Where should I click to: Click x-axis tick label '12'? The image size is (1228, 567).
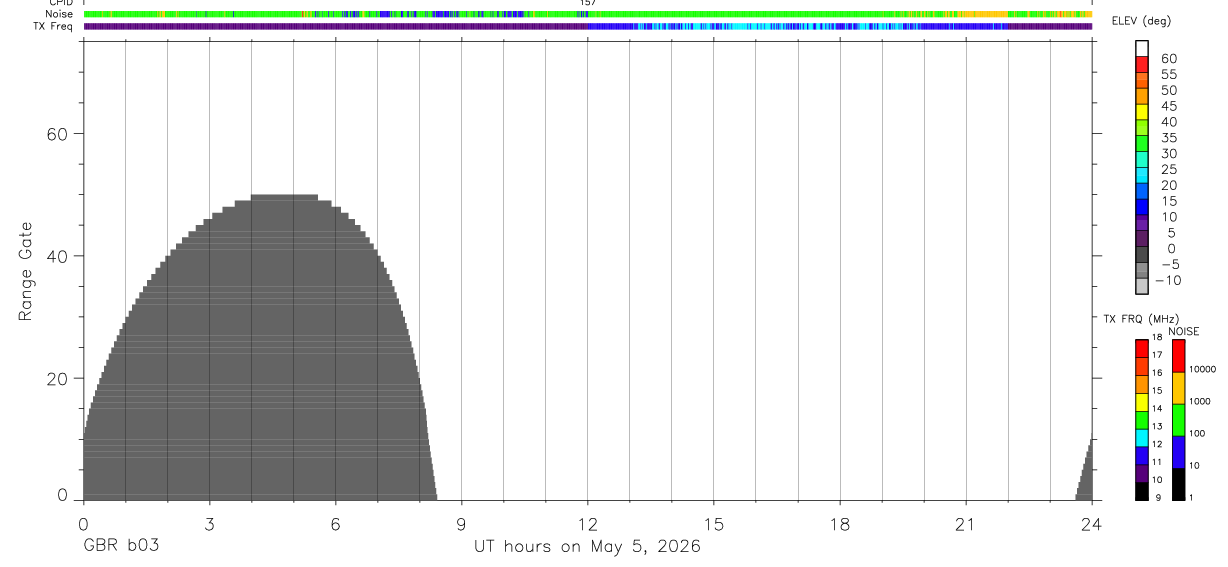point(588,524)
